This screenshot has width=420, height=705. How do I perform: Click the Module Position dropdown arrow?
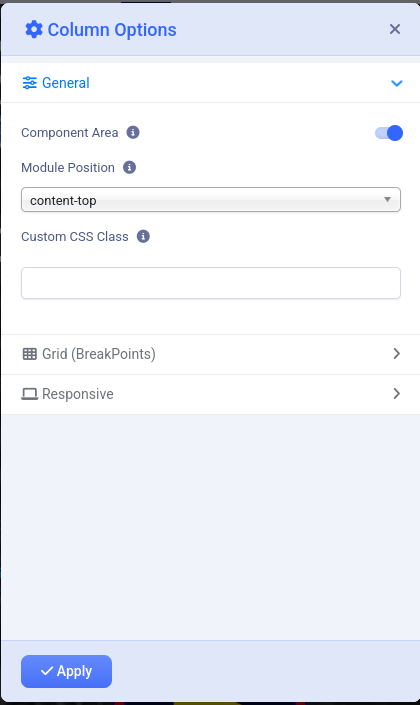[387, 199]
